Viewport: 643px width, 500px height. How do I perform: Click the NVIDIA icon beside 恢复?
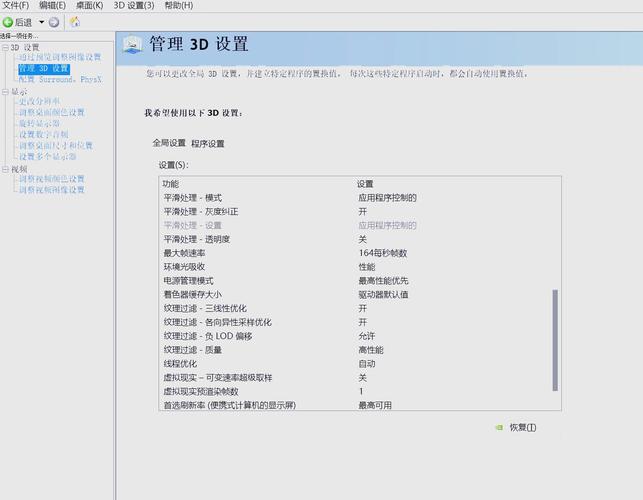tap(499, 427)
